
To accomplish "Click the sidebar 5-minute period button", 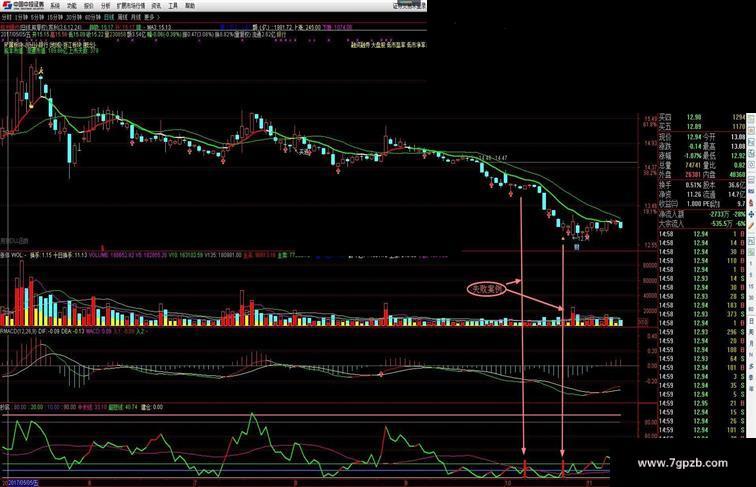I will pos(751,276).
